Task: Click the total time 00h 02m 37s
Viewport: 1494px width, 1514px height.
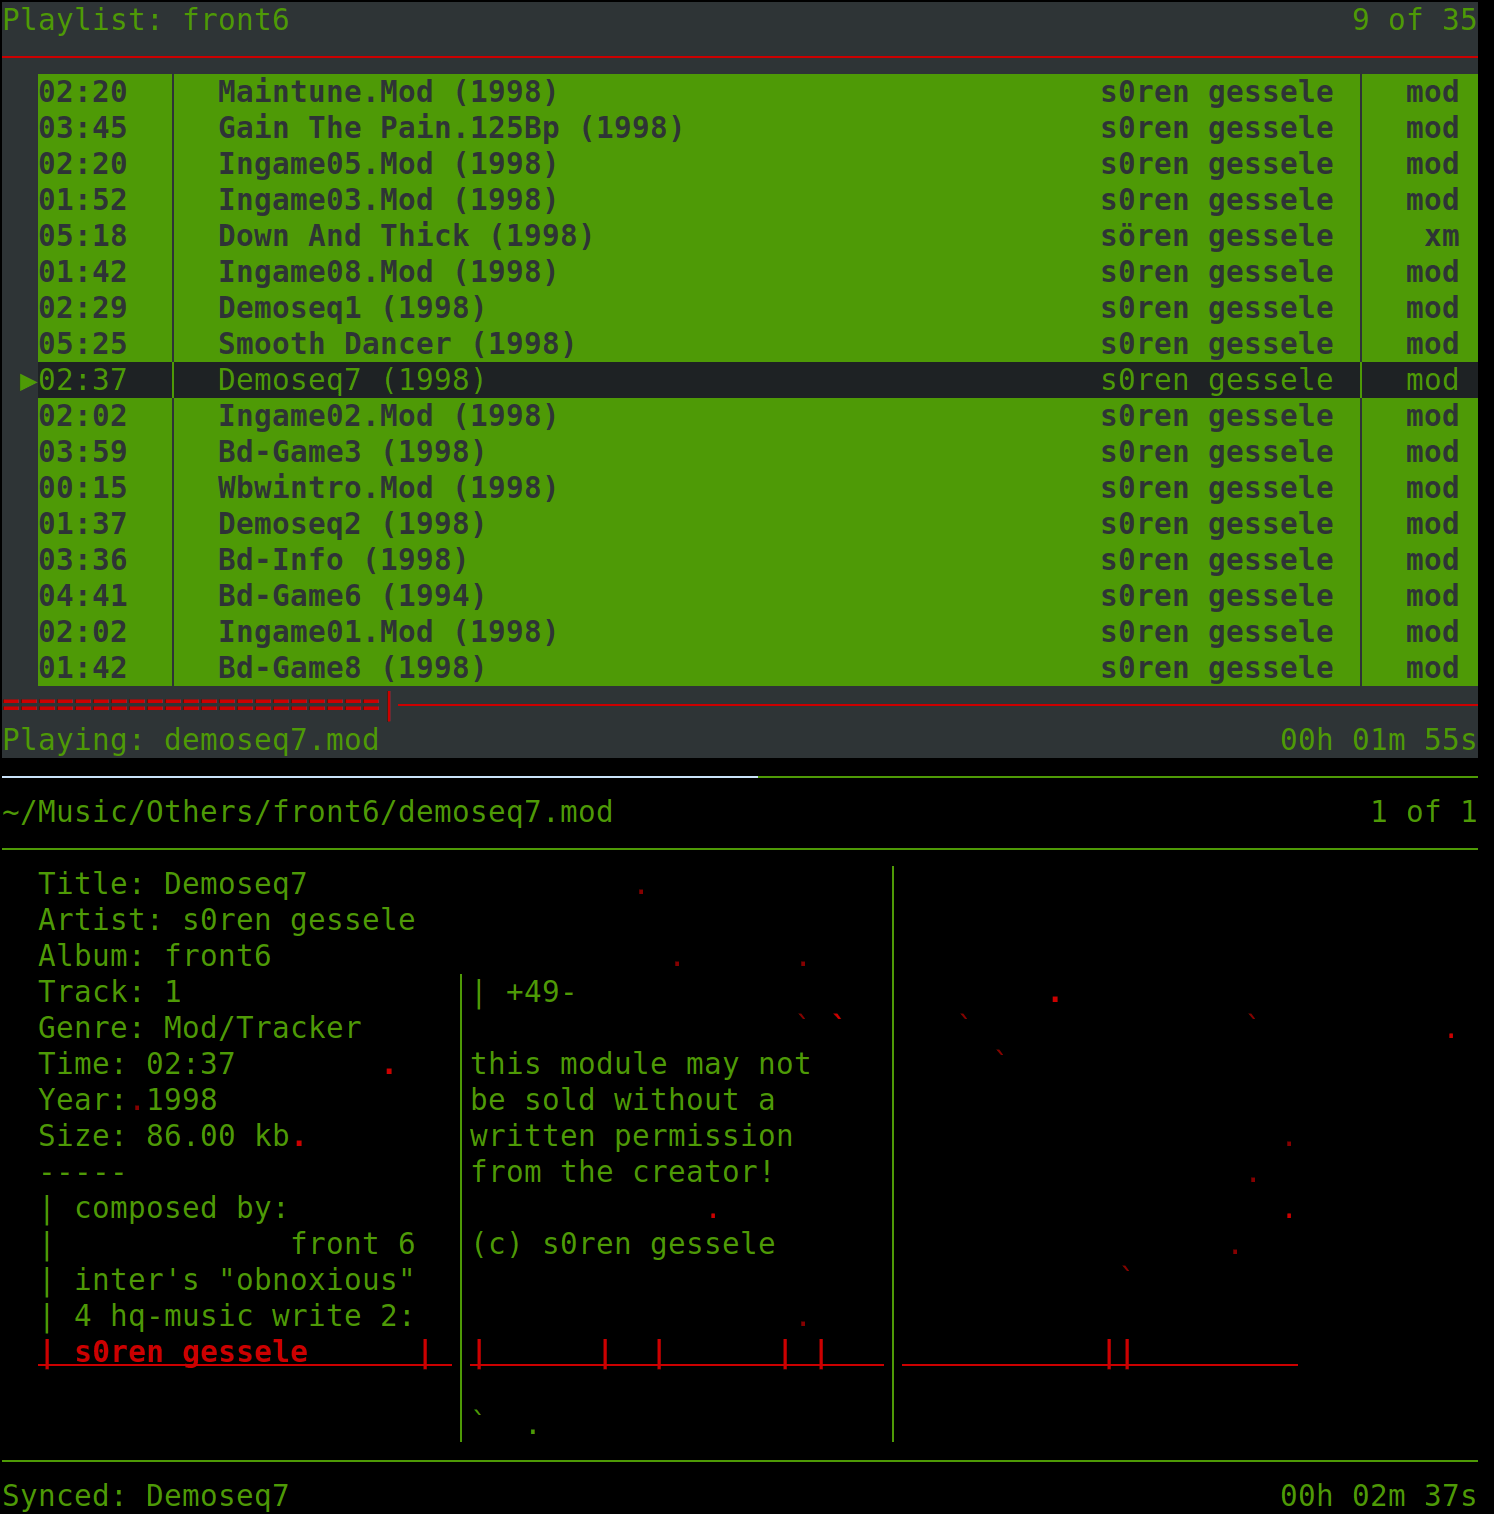Action: 1377,1496
